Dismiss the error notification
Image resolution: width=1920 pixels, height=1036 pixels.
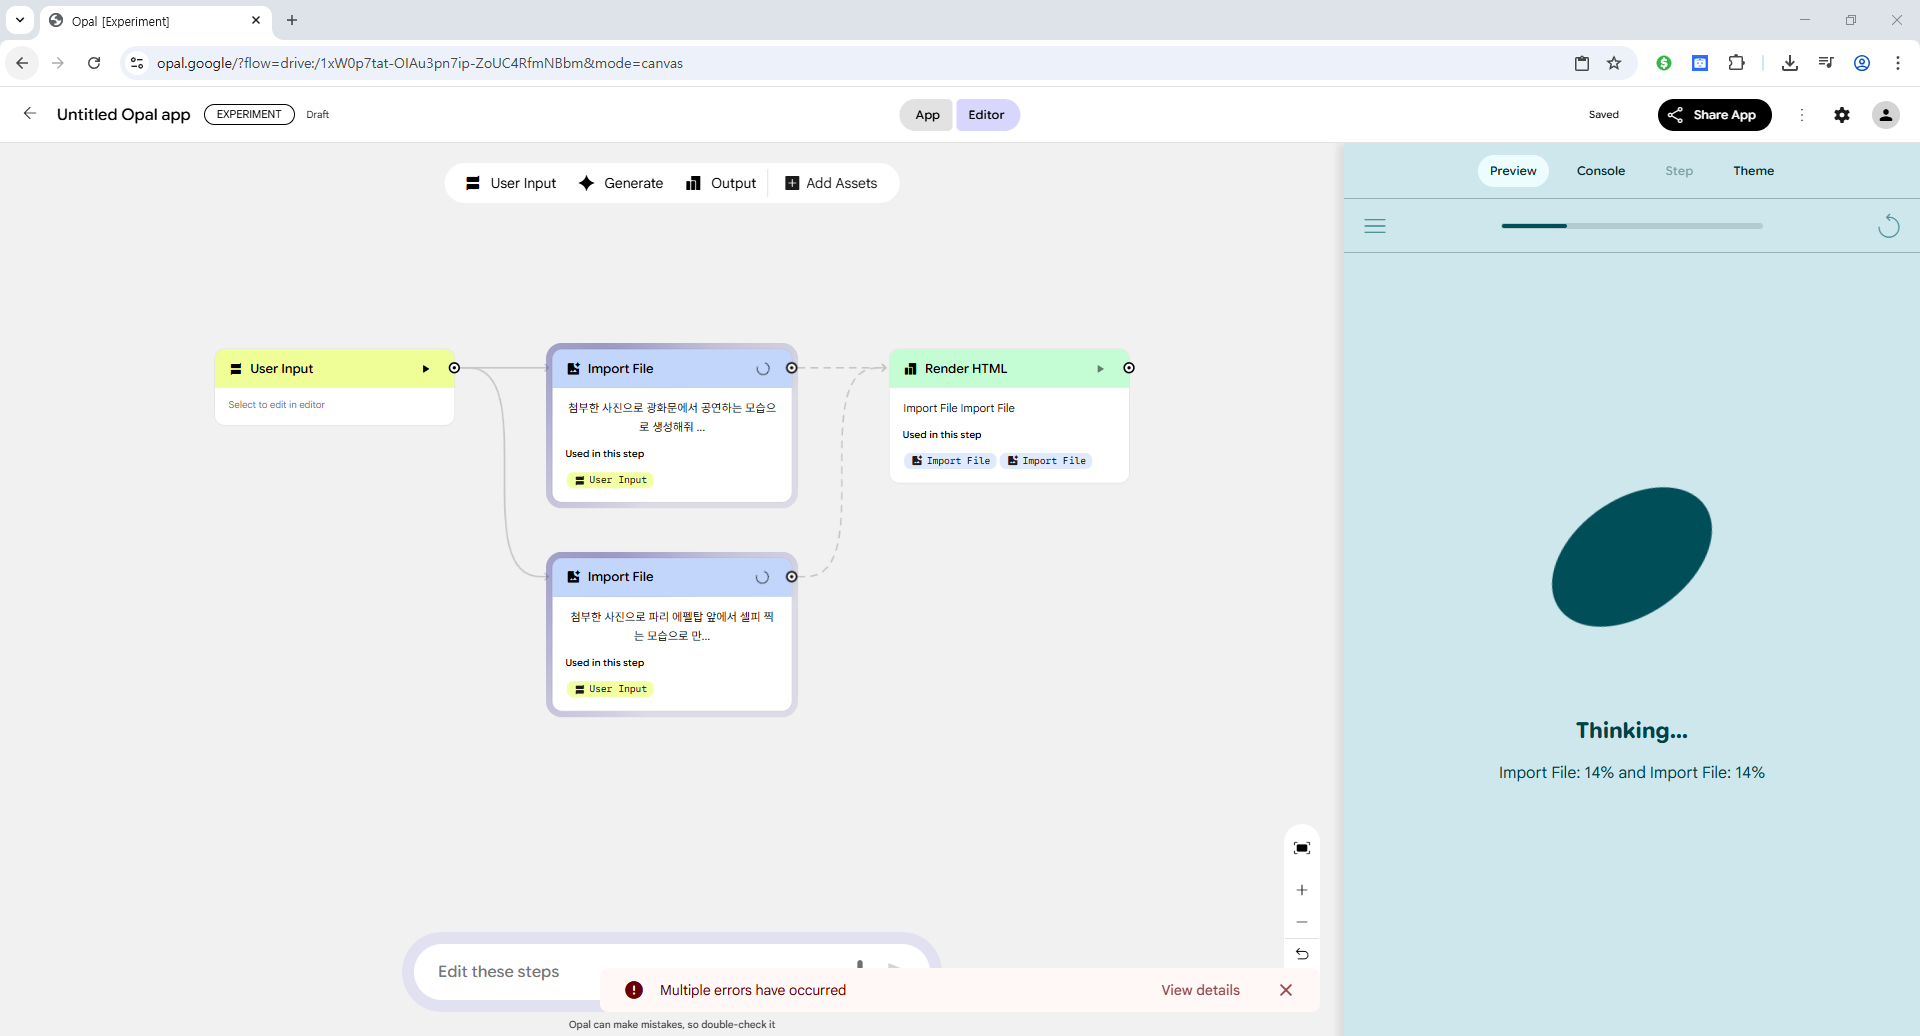pyautogui.click(x=1286, y=990)
